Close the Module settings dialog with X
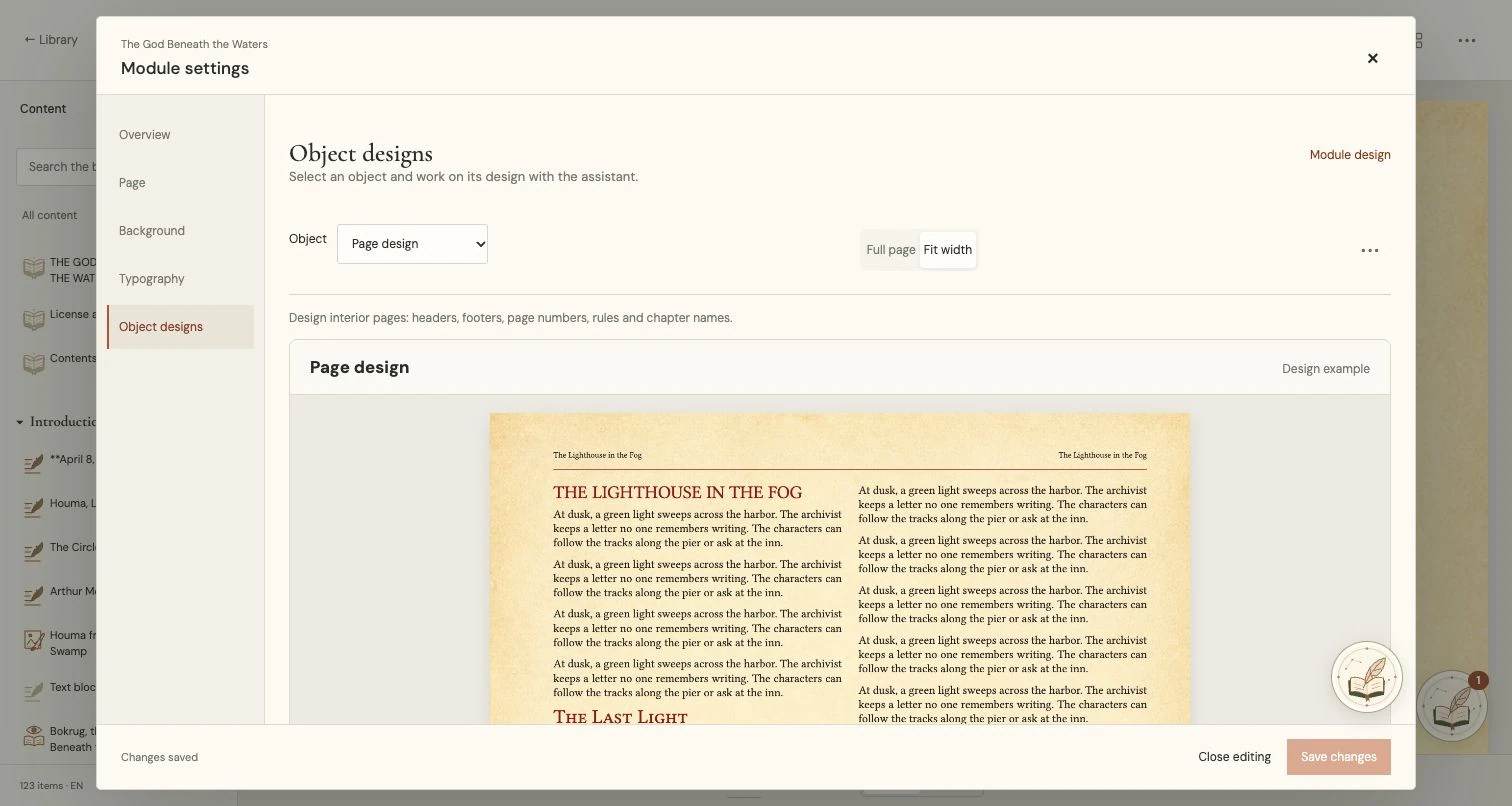The height and width of the screenshot is (806, 1512). point(1372,58)
